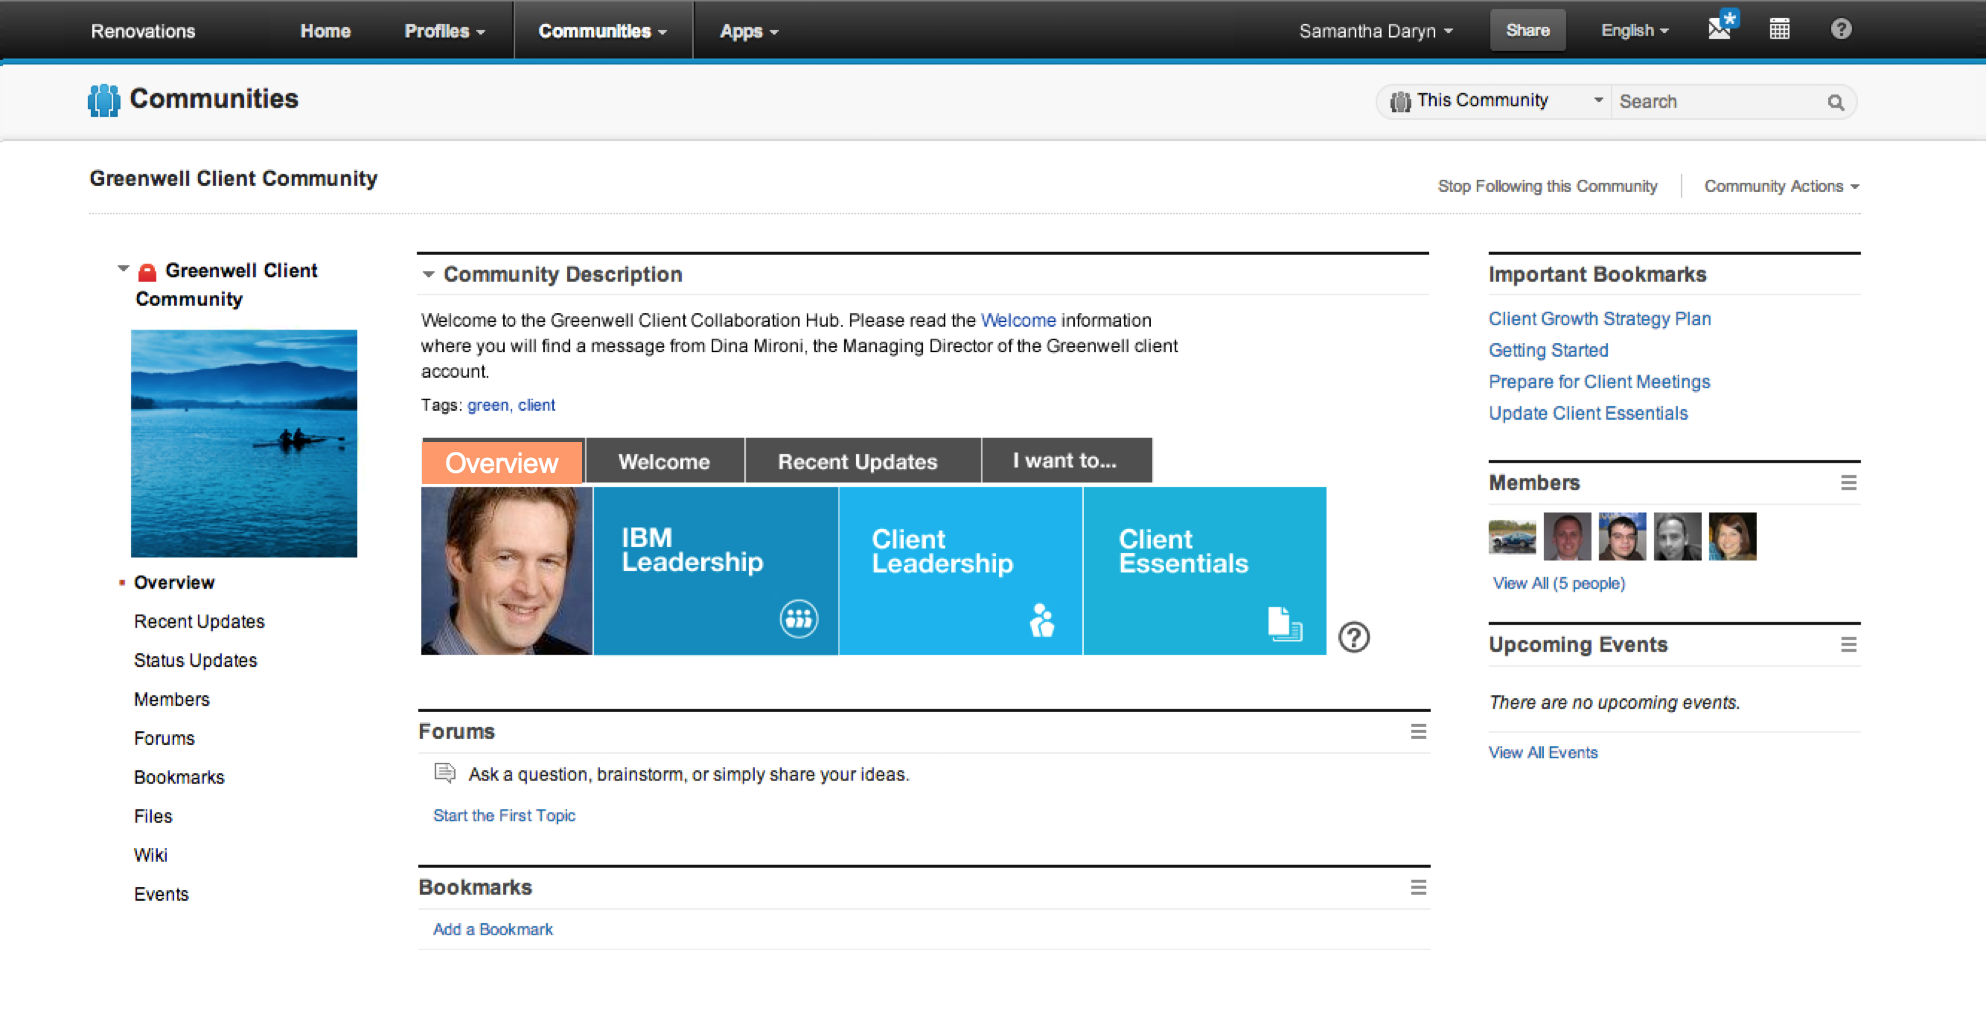Collapse the Greenwell Client Community tree node

click(x=123, y=269)
